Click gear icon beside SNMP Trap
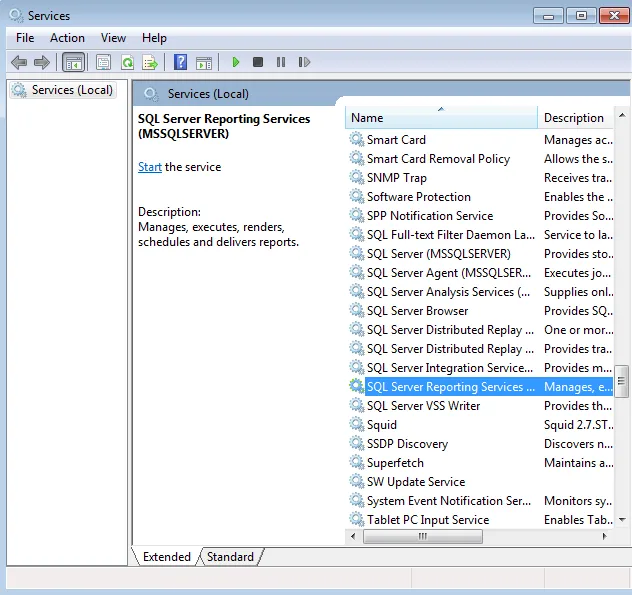The width and height of the screenshot is (632, 595). [x=357, y=177]
